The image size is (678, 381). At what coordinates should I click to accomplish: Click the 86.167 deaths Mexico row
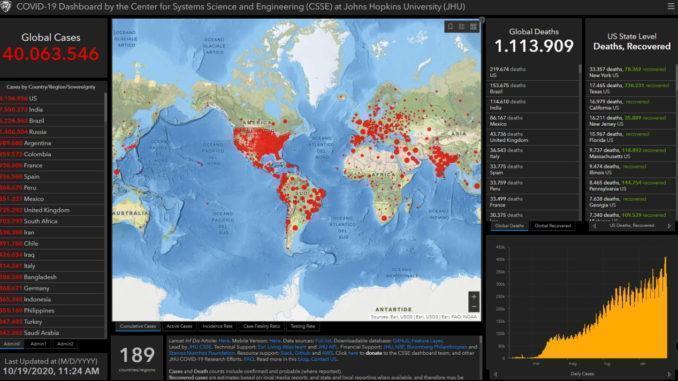(x=533, y=121)
